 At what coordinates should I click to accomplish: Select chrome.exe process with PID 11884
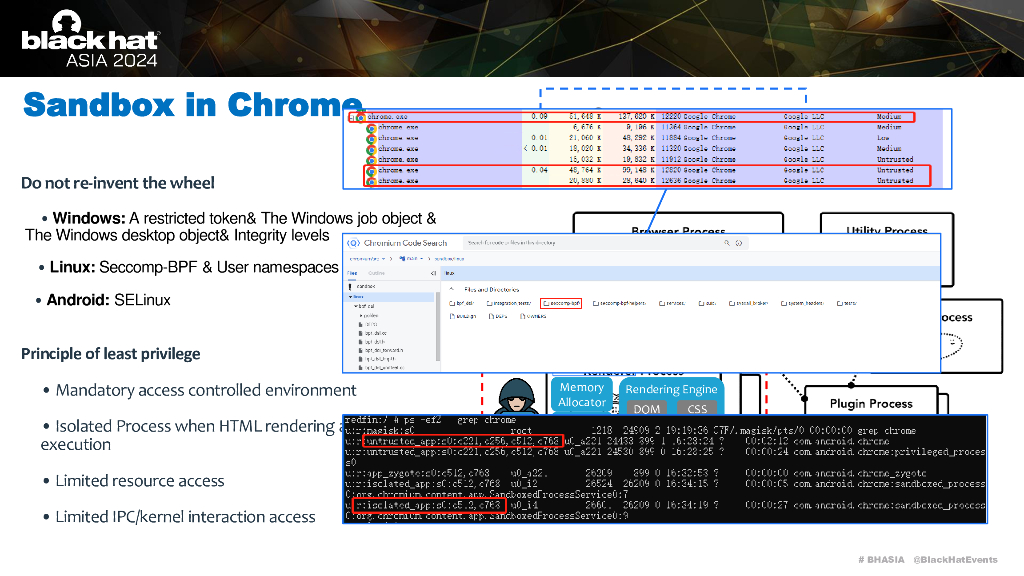pos(653,138)
